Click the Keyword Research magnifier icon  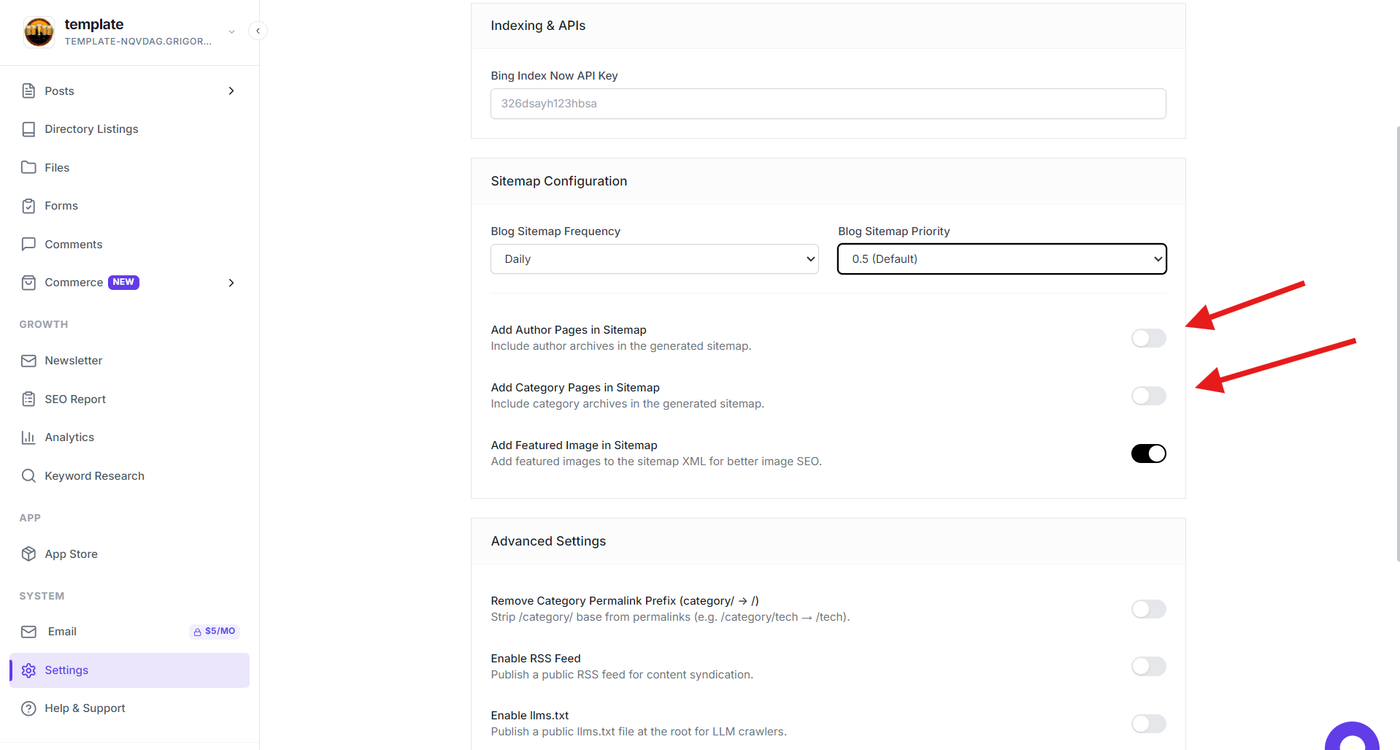[28, 476]
